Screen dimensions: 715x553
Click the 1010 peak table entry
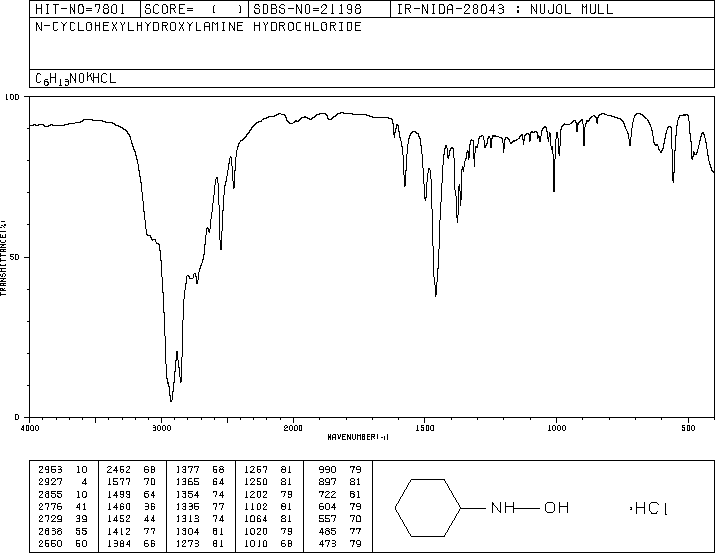269,543
